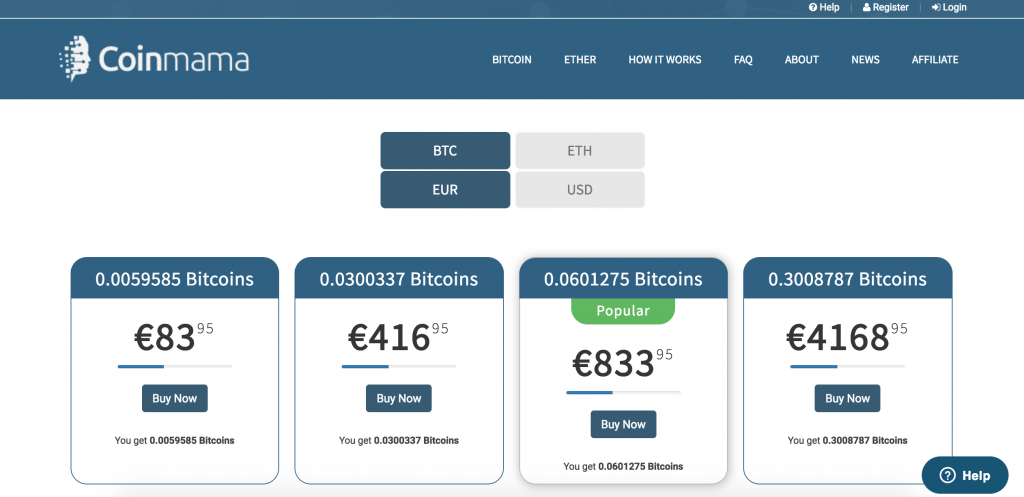Buy Now for €83.95 package
The height and width of the screenshot is (497, 1024).
[x=174, y=398]
